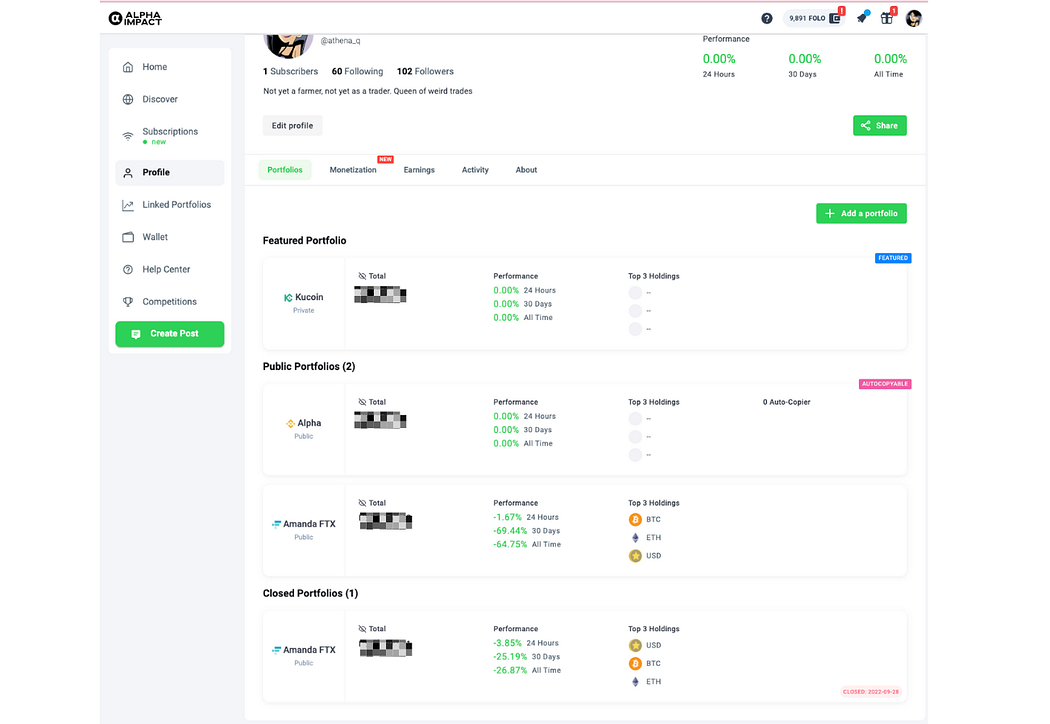Click the Alpha Impact logo
Screen dimensions: 1050x724
tap(135, 18)
